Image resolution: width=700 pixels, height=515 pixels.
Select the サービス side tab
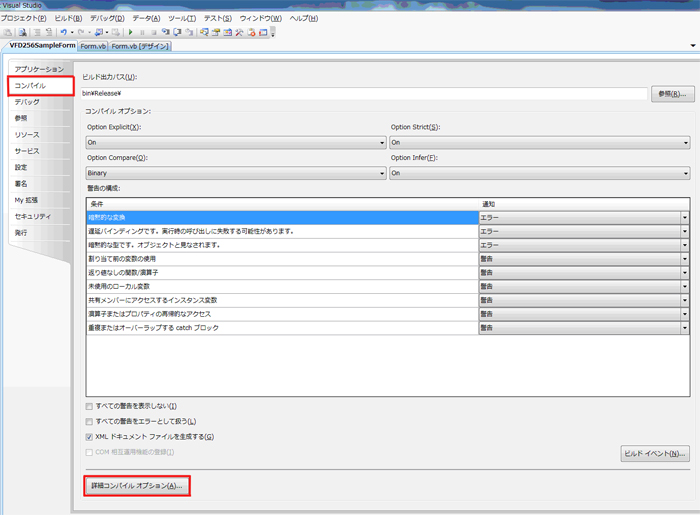click(39, 151)
